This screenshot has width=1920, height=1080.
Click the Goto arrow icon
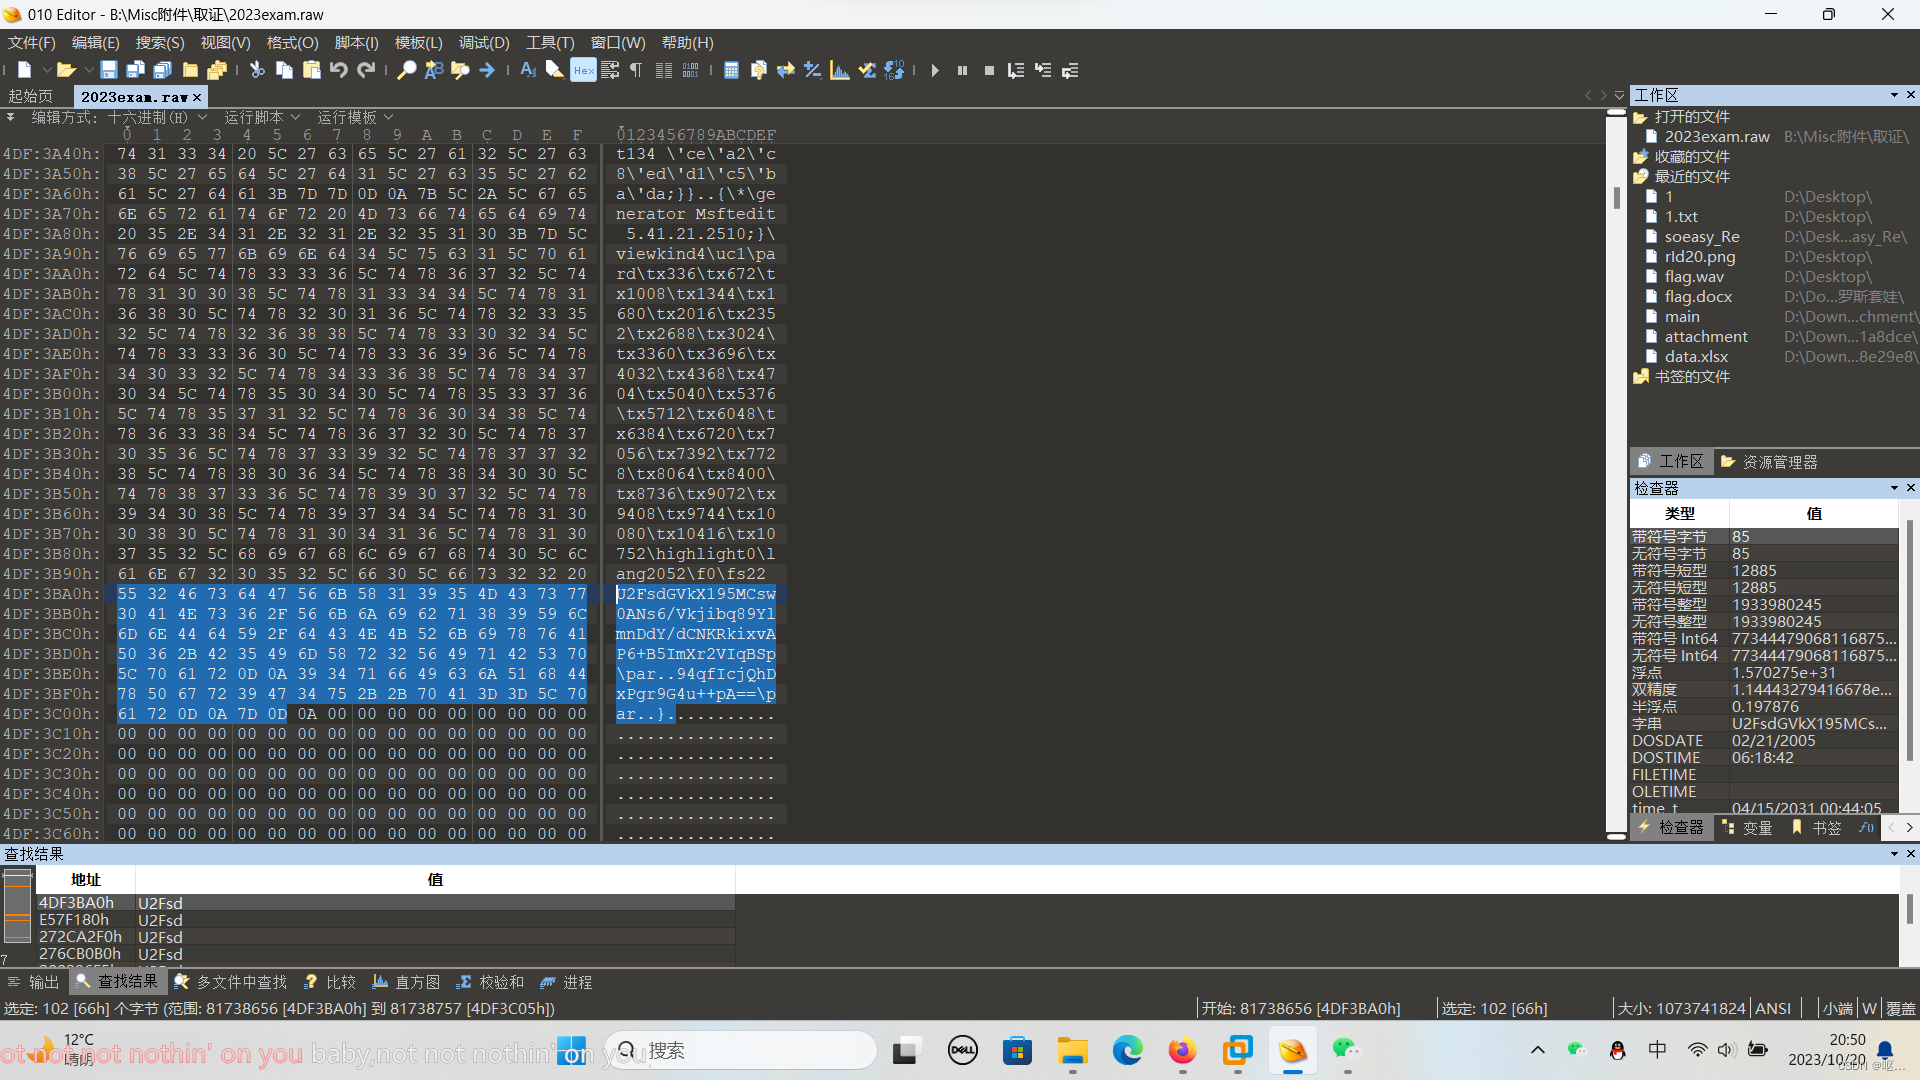[x=487, y=70]
